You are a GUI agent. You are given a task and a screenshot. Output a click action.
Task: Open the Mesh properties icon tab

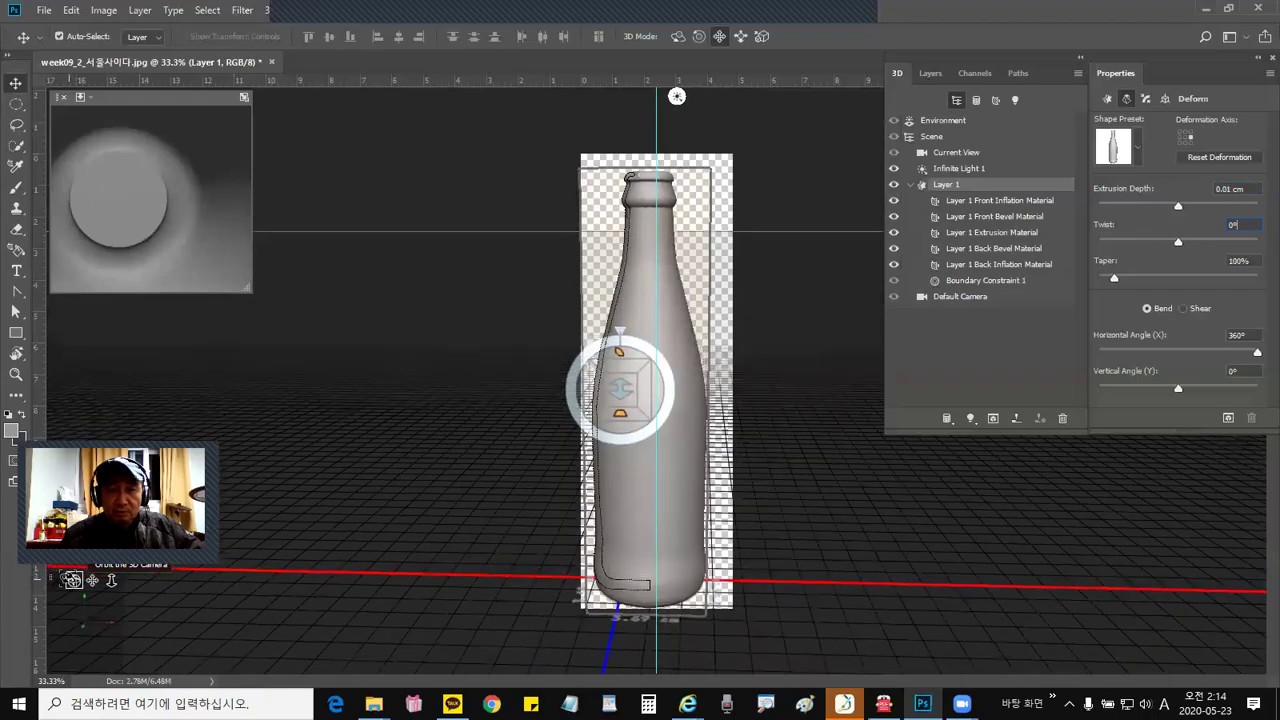click(x=1107, y=99)
